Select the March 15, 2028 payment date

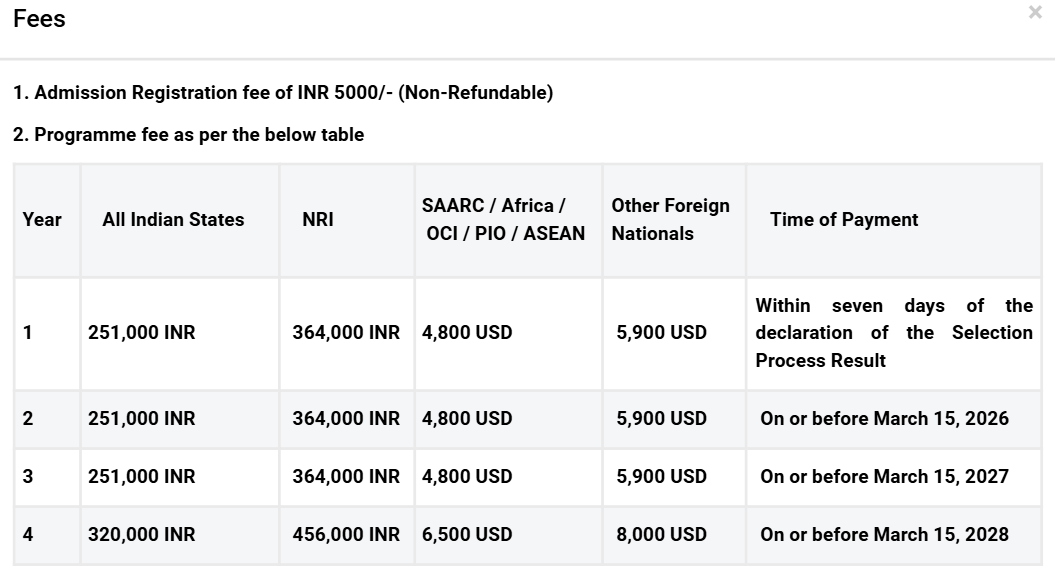pyautogui.click(x=884, y=535)
